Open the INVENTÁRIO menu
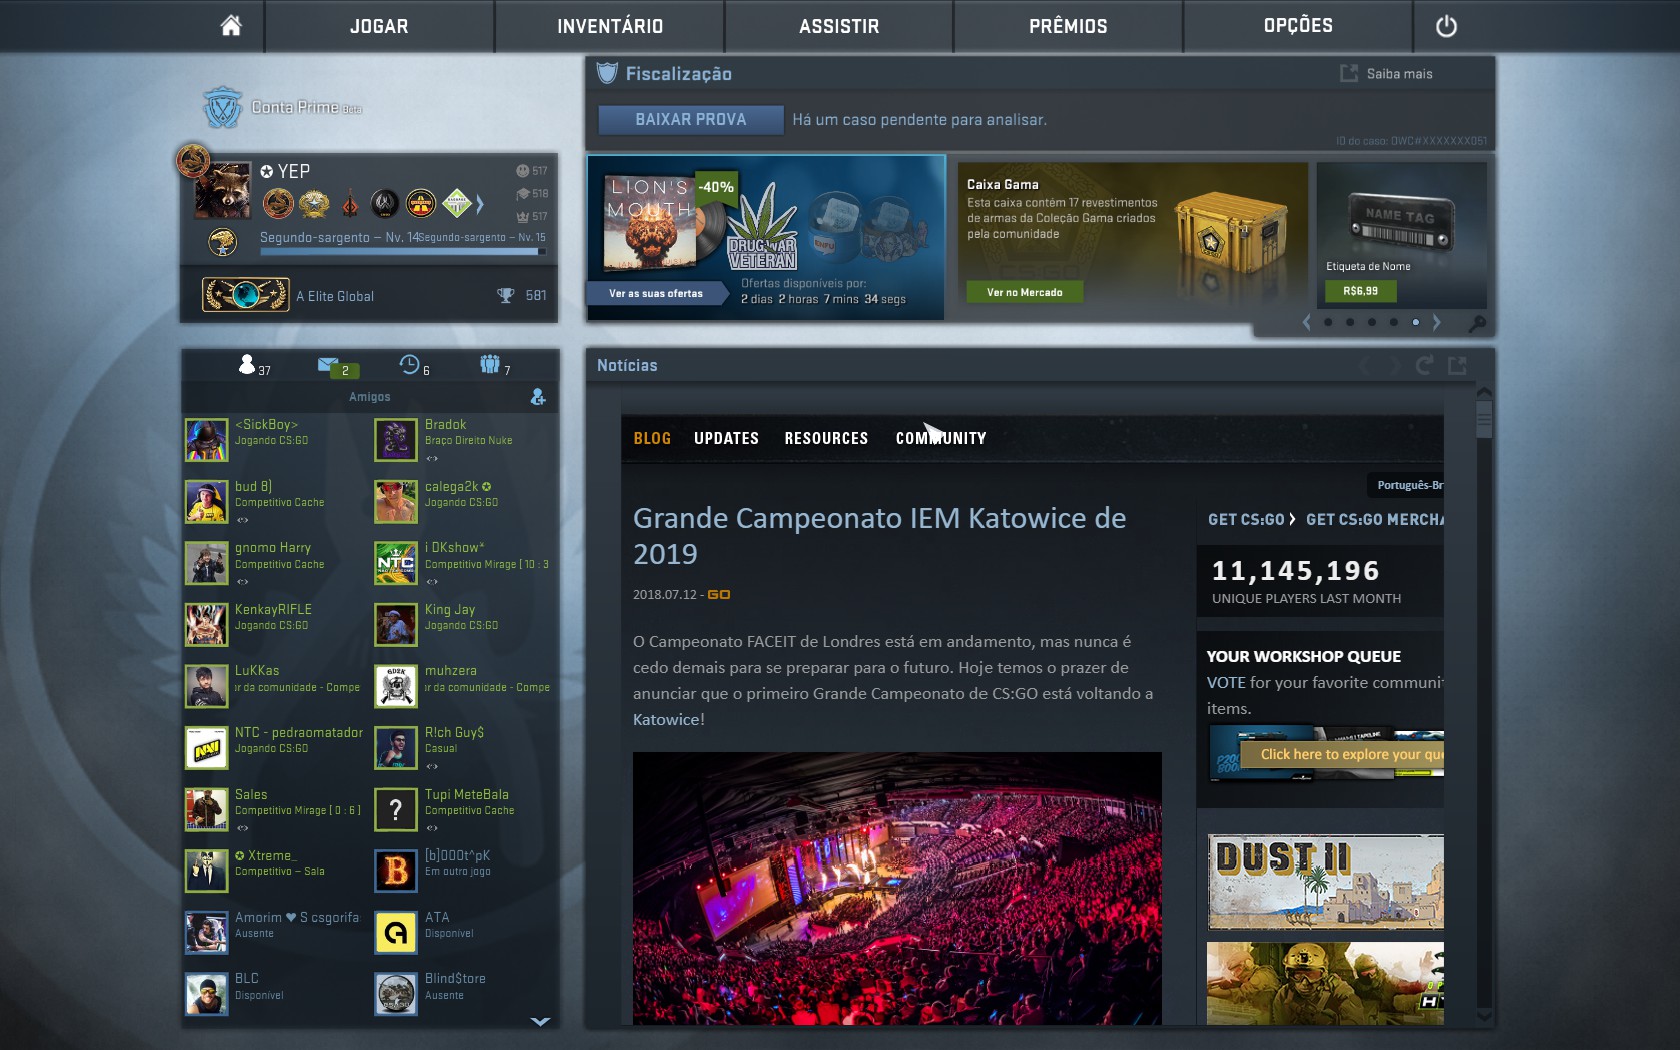Screen dimensions: 1680x1050 [610, 26]
